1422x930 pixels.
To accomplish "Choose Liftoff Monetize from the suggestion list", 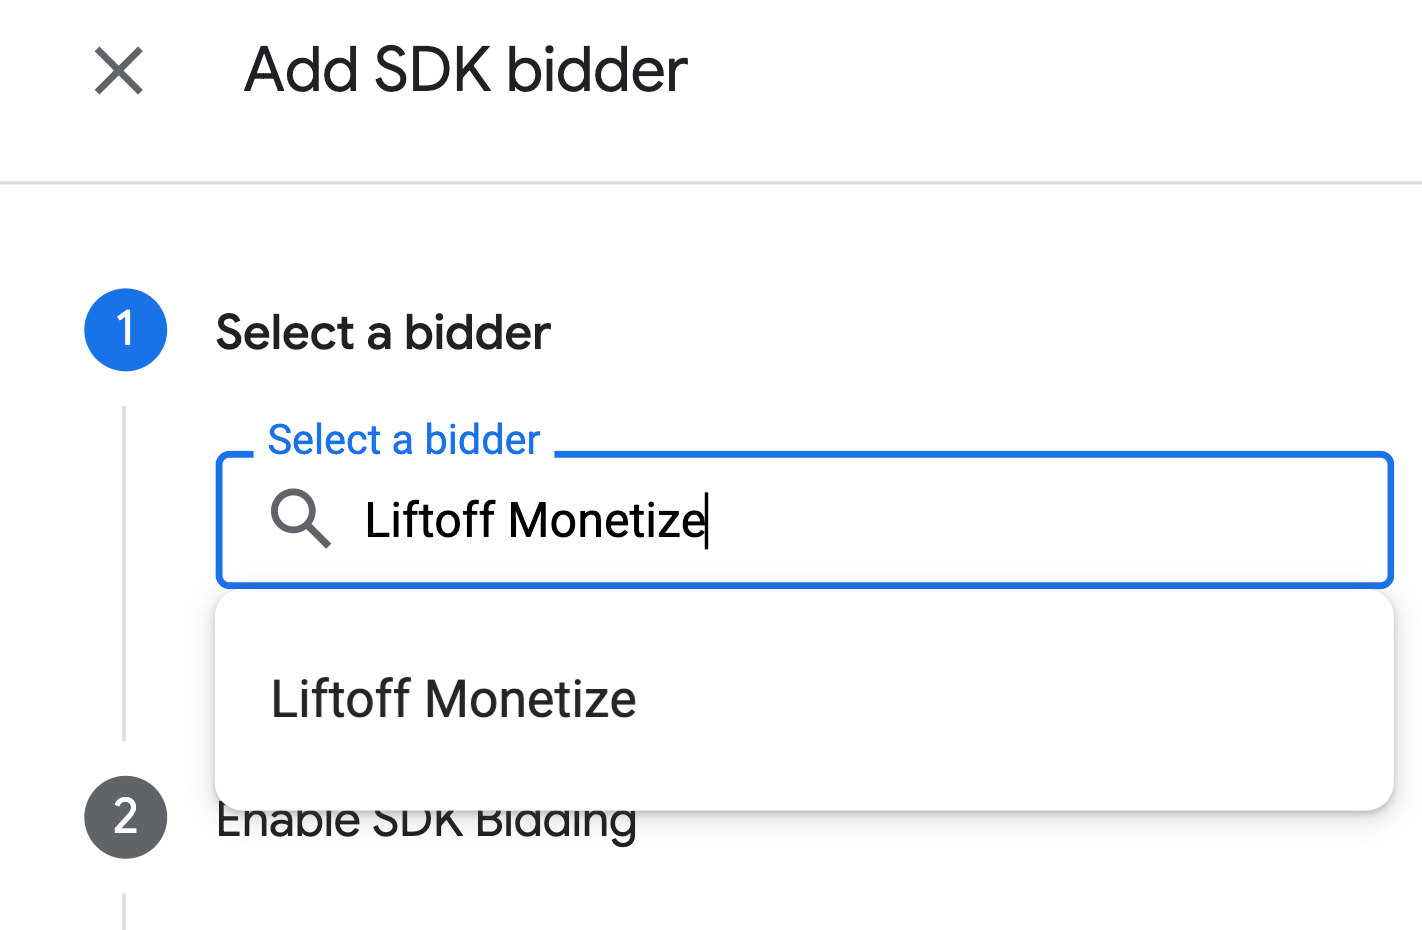I will click(x=453, y=699).
